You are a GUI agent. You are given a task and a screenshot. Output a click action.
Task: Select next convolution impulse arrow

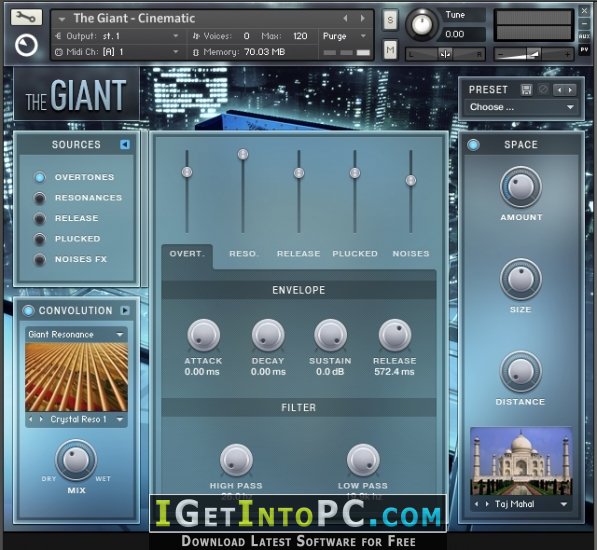41,419
